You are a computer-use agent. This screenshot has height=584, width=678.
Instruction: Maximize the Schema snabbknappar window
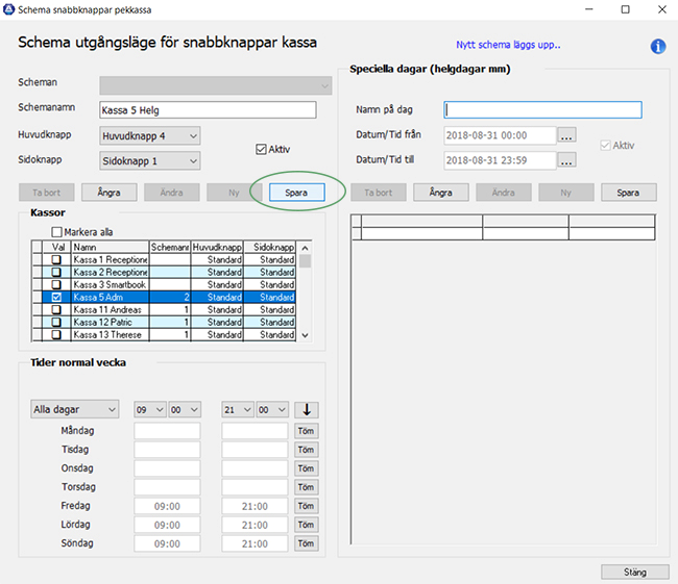tap(625, 9)
